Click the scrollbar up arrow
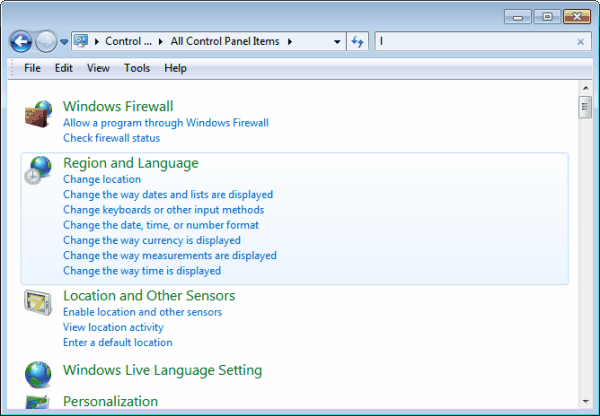This screenshot has height=416, width=600. click(585, 88)
